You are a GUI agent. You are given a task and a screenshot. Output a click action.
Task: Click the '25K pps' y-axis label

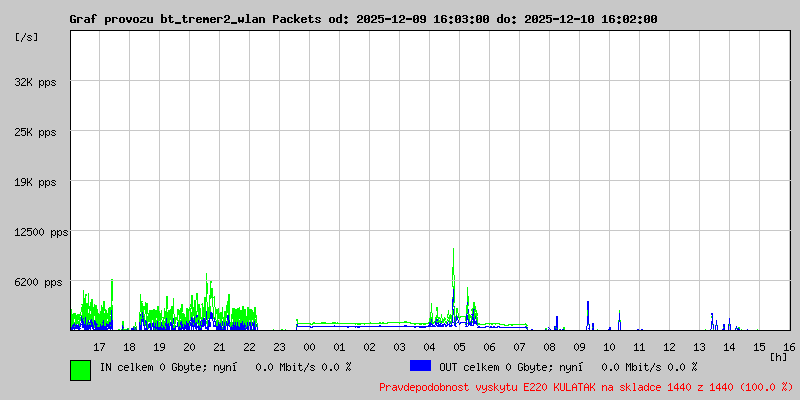point(35,132)
